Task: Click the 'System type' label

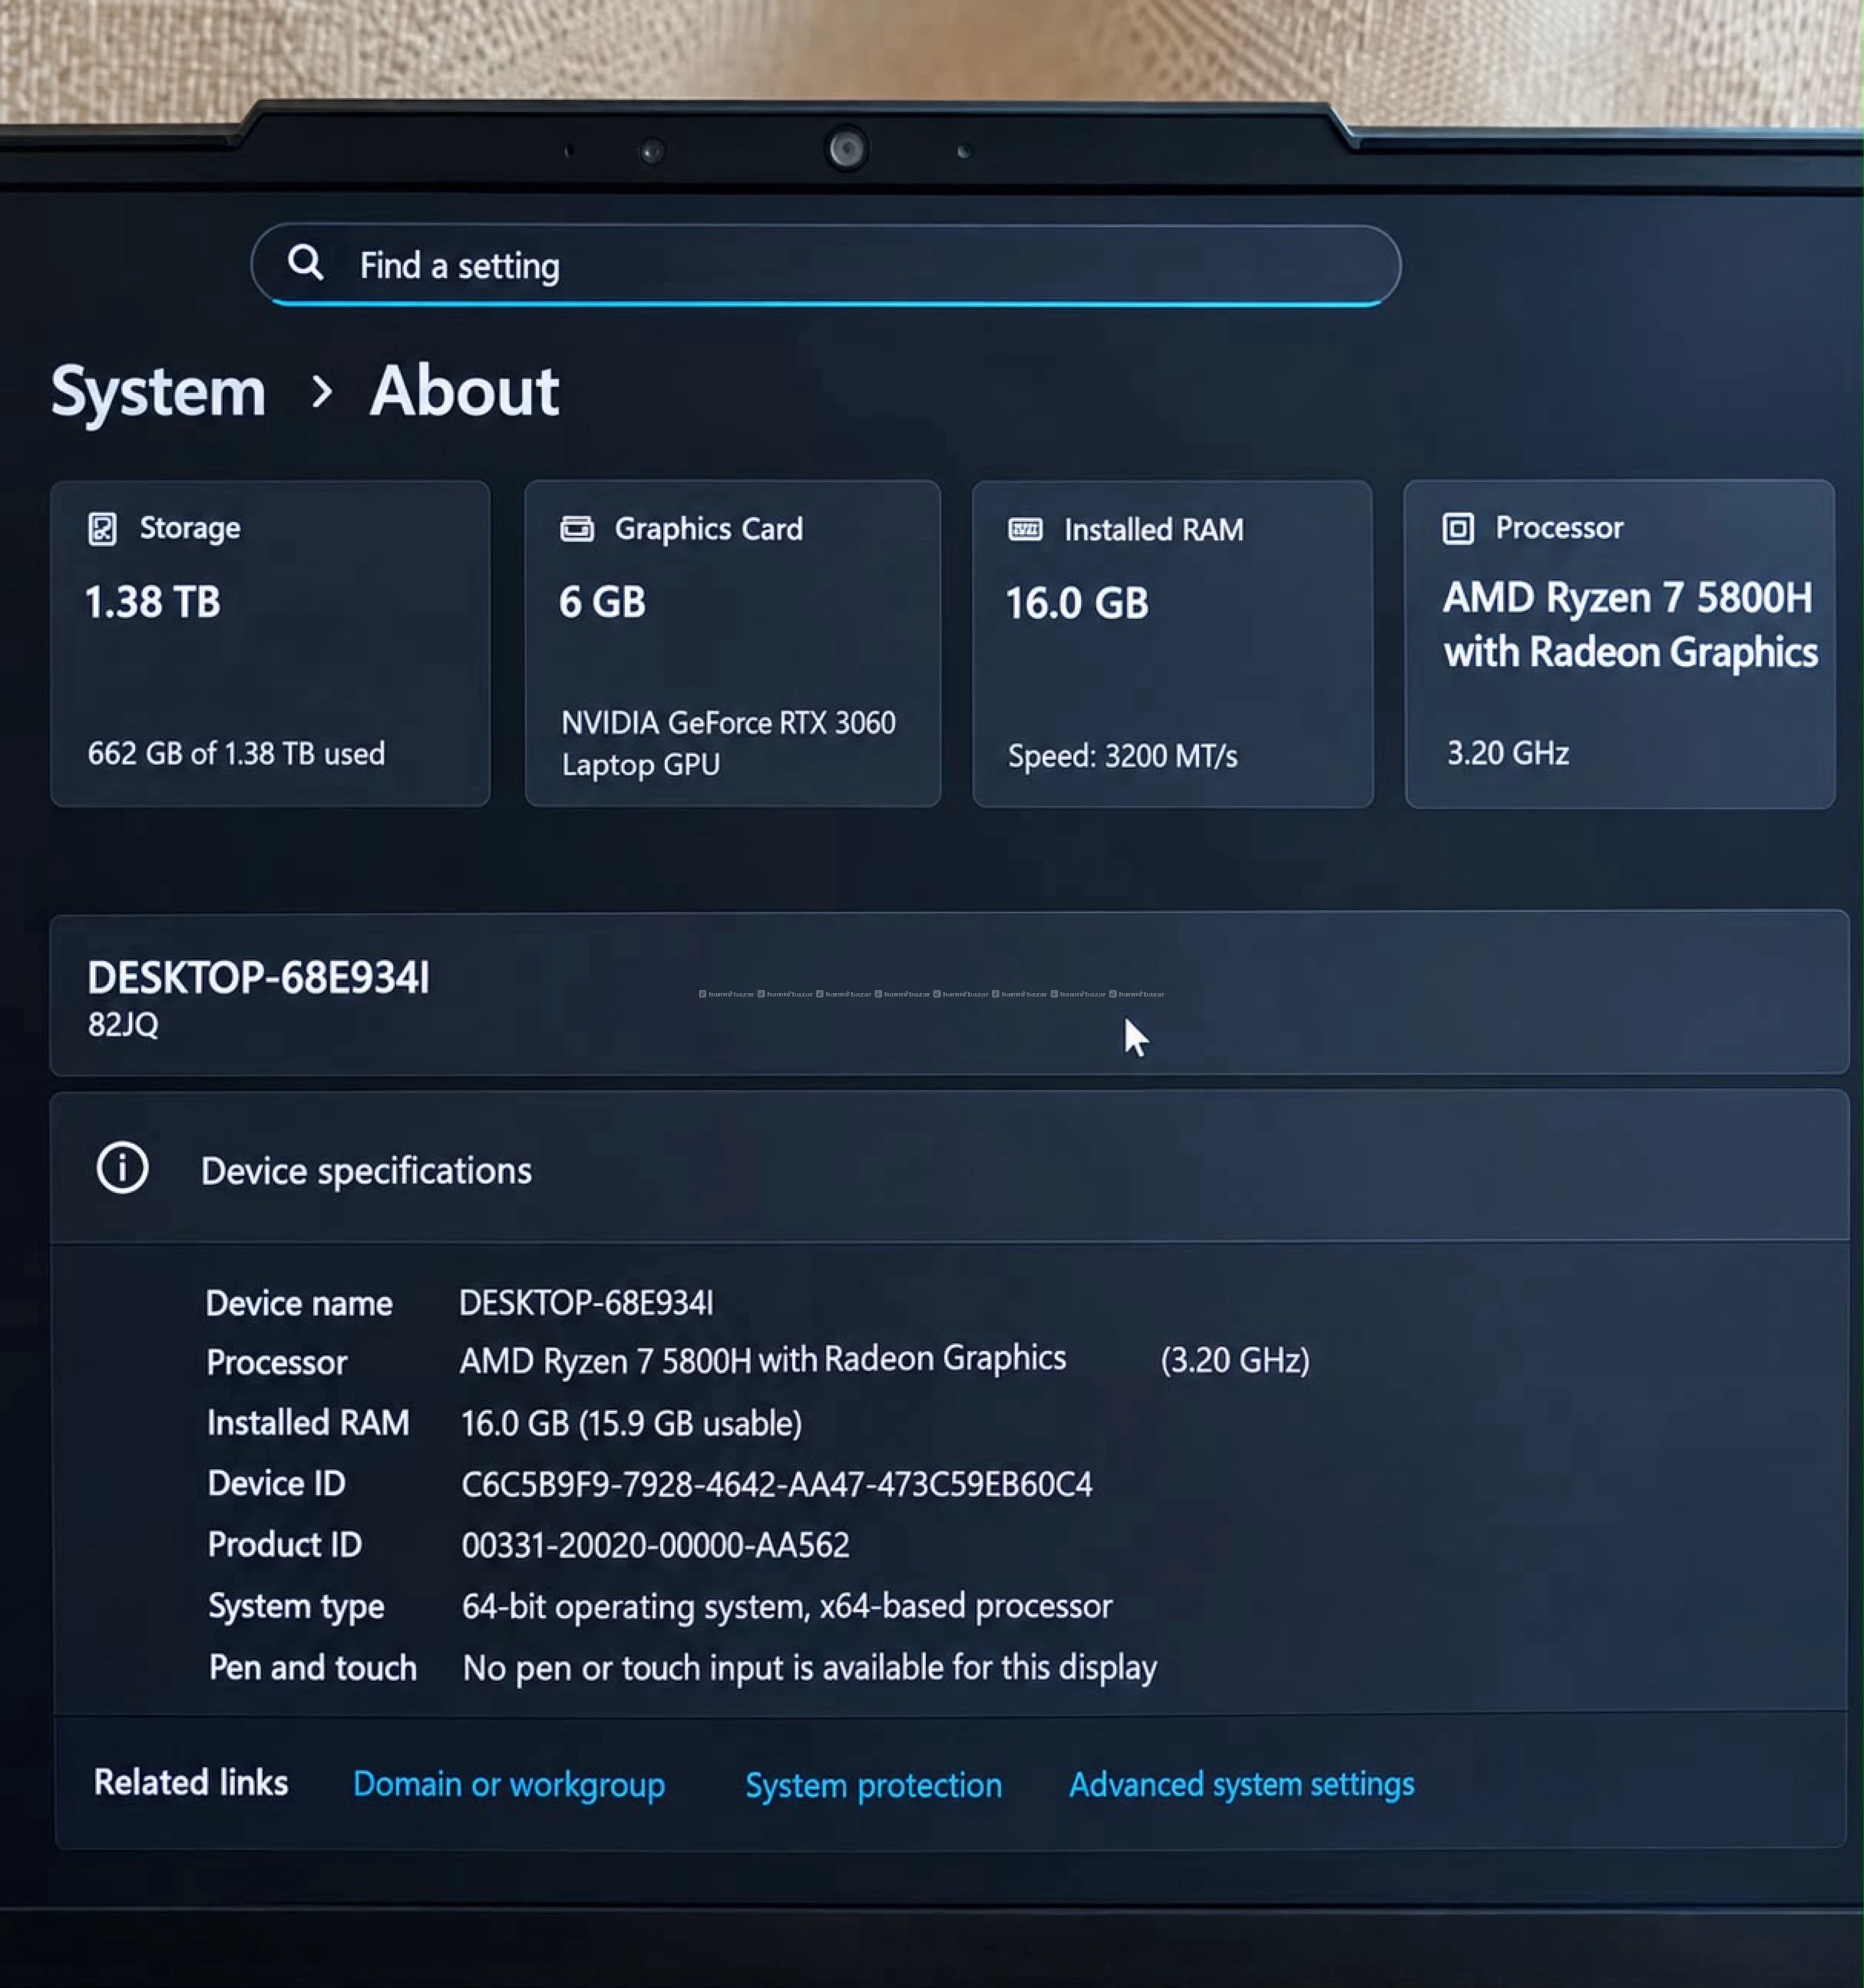Action: click(x=296, y=1607)
